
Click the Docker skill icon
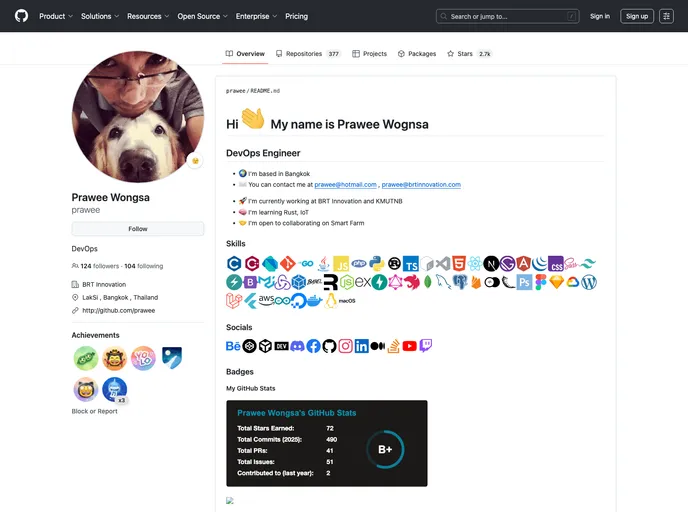[x=314, y=301]
